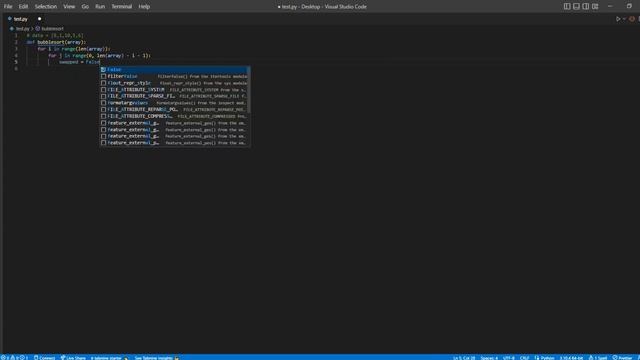This screenshot has height=360, width=640.
Task: Toggle the secondary side bar layout icon
Action: (x=586, y=7)
